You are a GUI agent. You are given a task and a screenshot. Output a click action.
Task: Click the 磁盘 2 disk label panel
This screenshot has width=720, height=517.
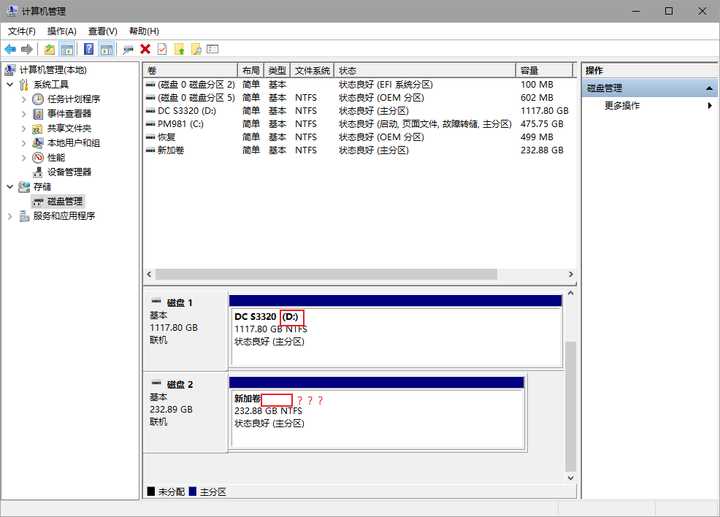pyautogui.click(x=185, y=411)
